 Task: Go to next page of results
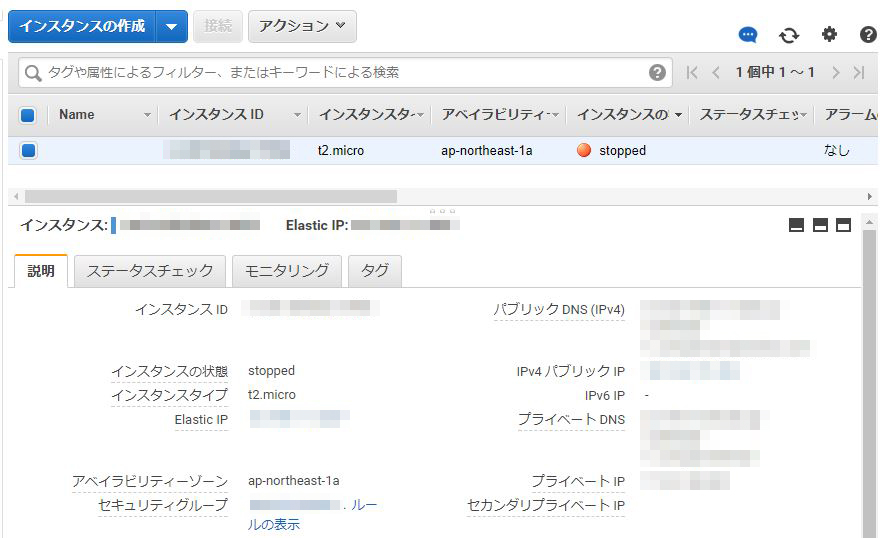835,72
